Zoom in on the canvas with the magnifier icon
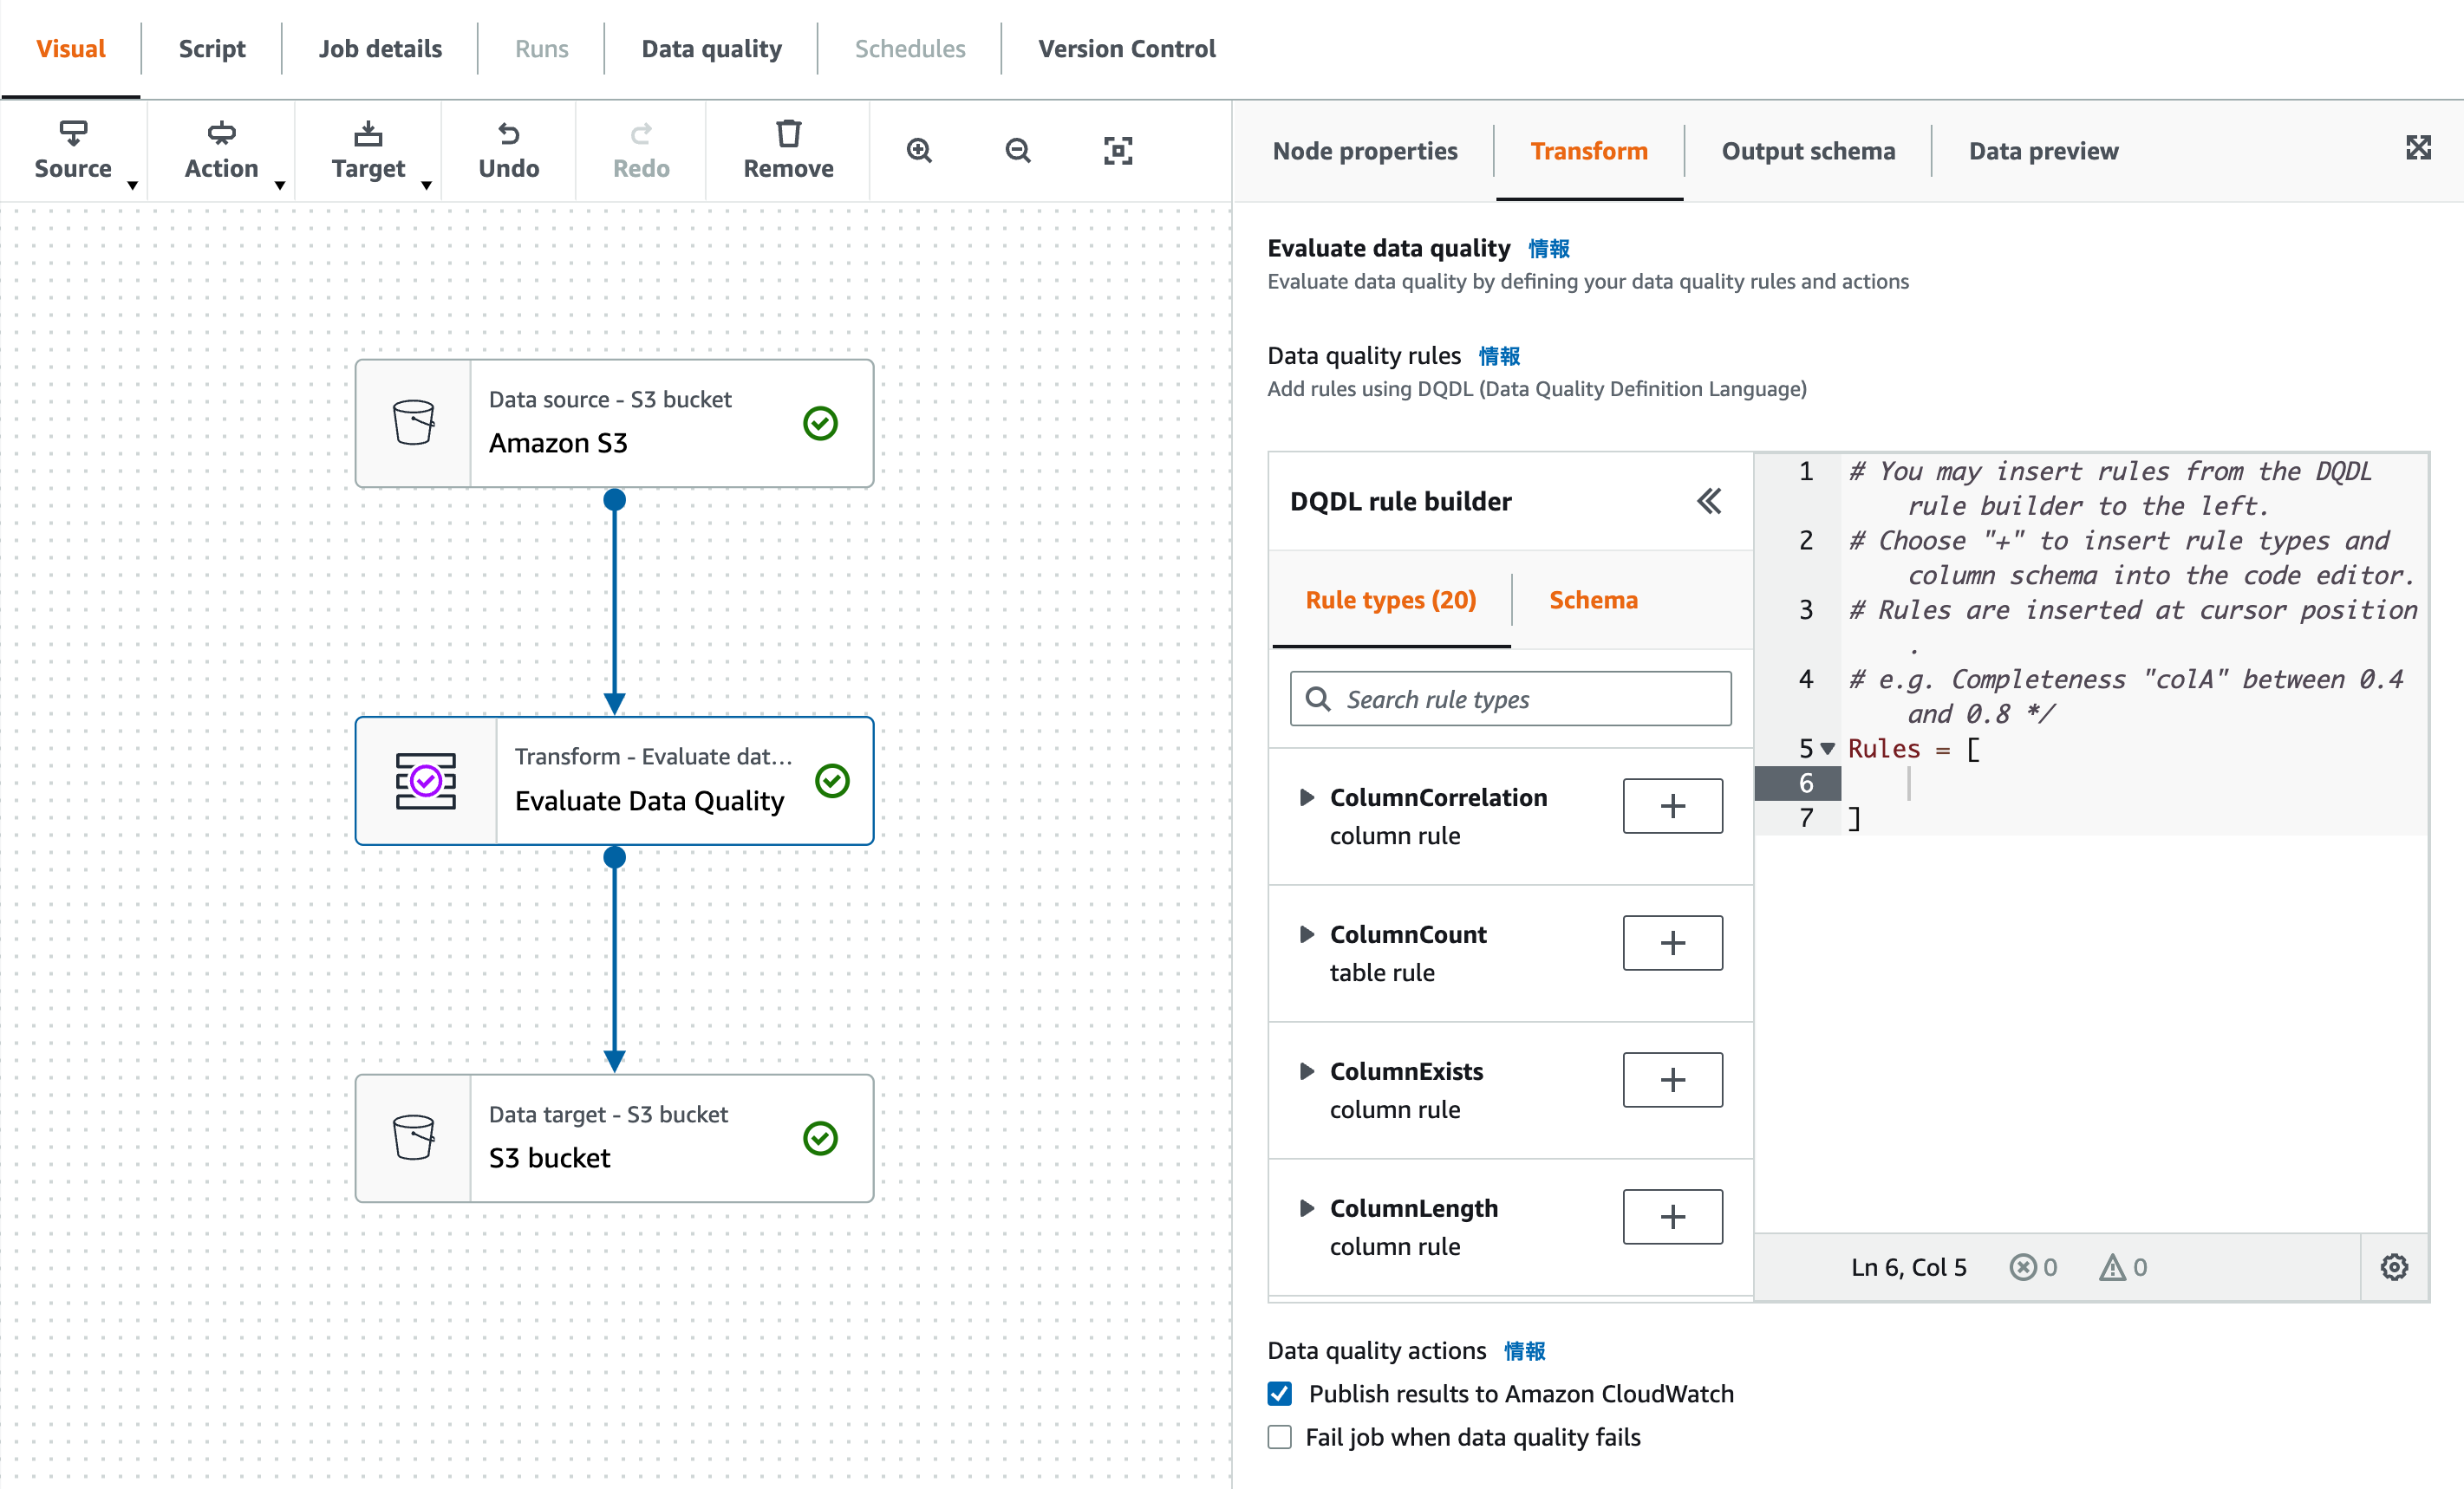The image size is (2464, 1489). click(919, 150)
